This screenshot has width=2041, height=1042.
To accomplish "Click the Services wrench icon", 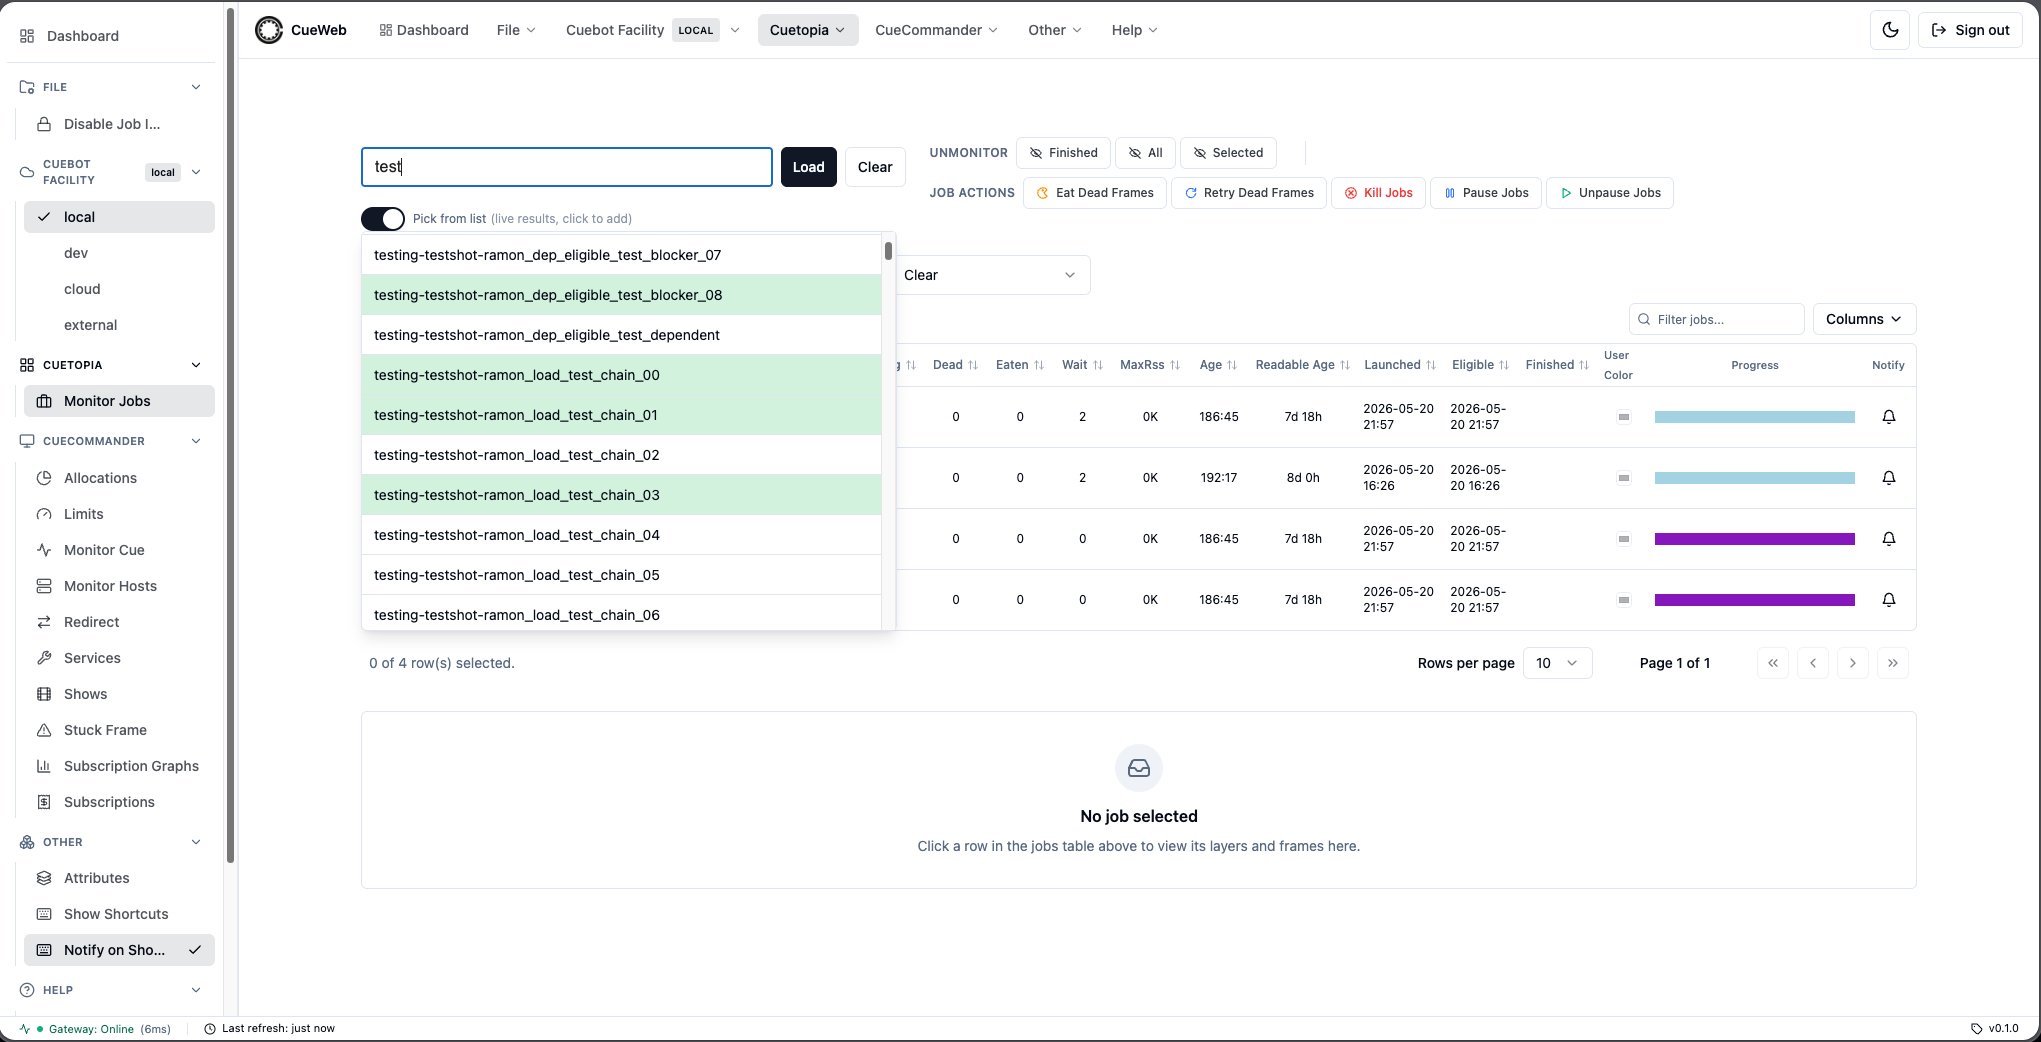I will [x=44, y=658].
